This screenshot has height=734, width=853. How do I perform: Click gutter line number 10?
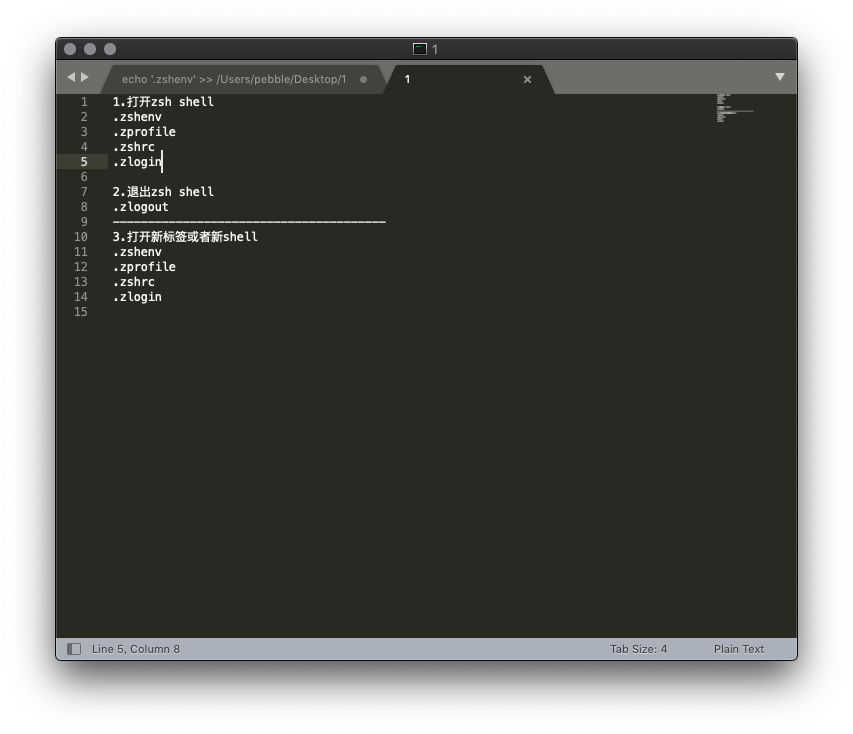(81, 237)
